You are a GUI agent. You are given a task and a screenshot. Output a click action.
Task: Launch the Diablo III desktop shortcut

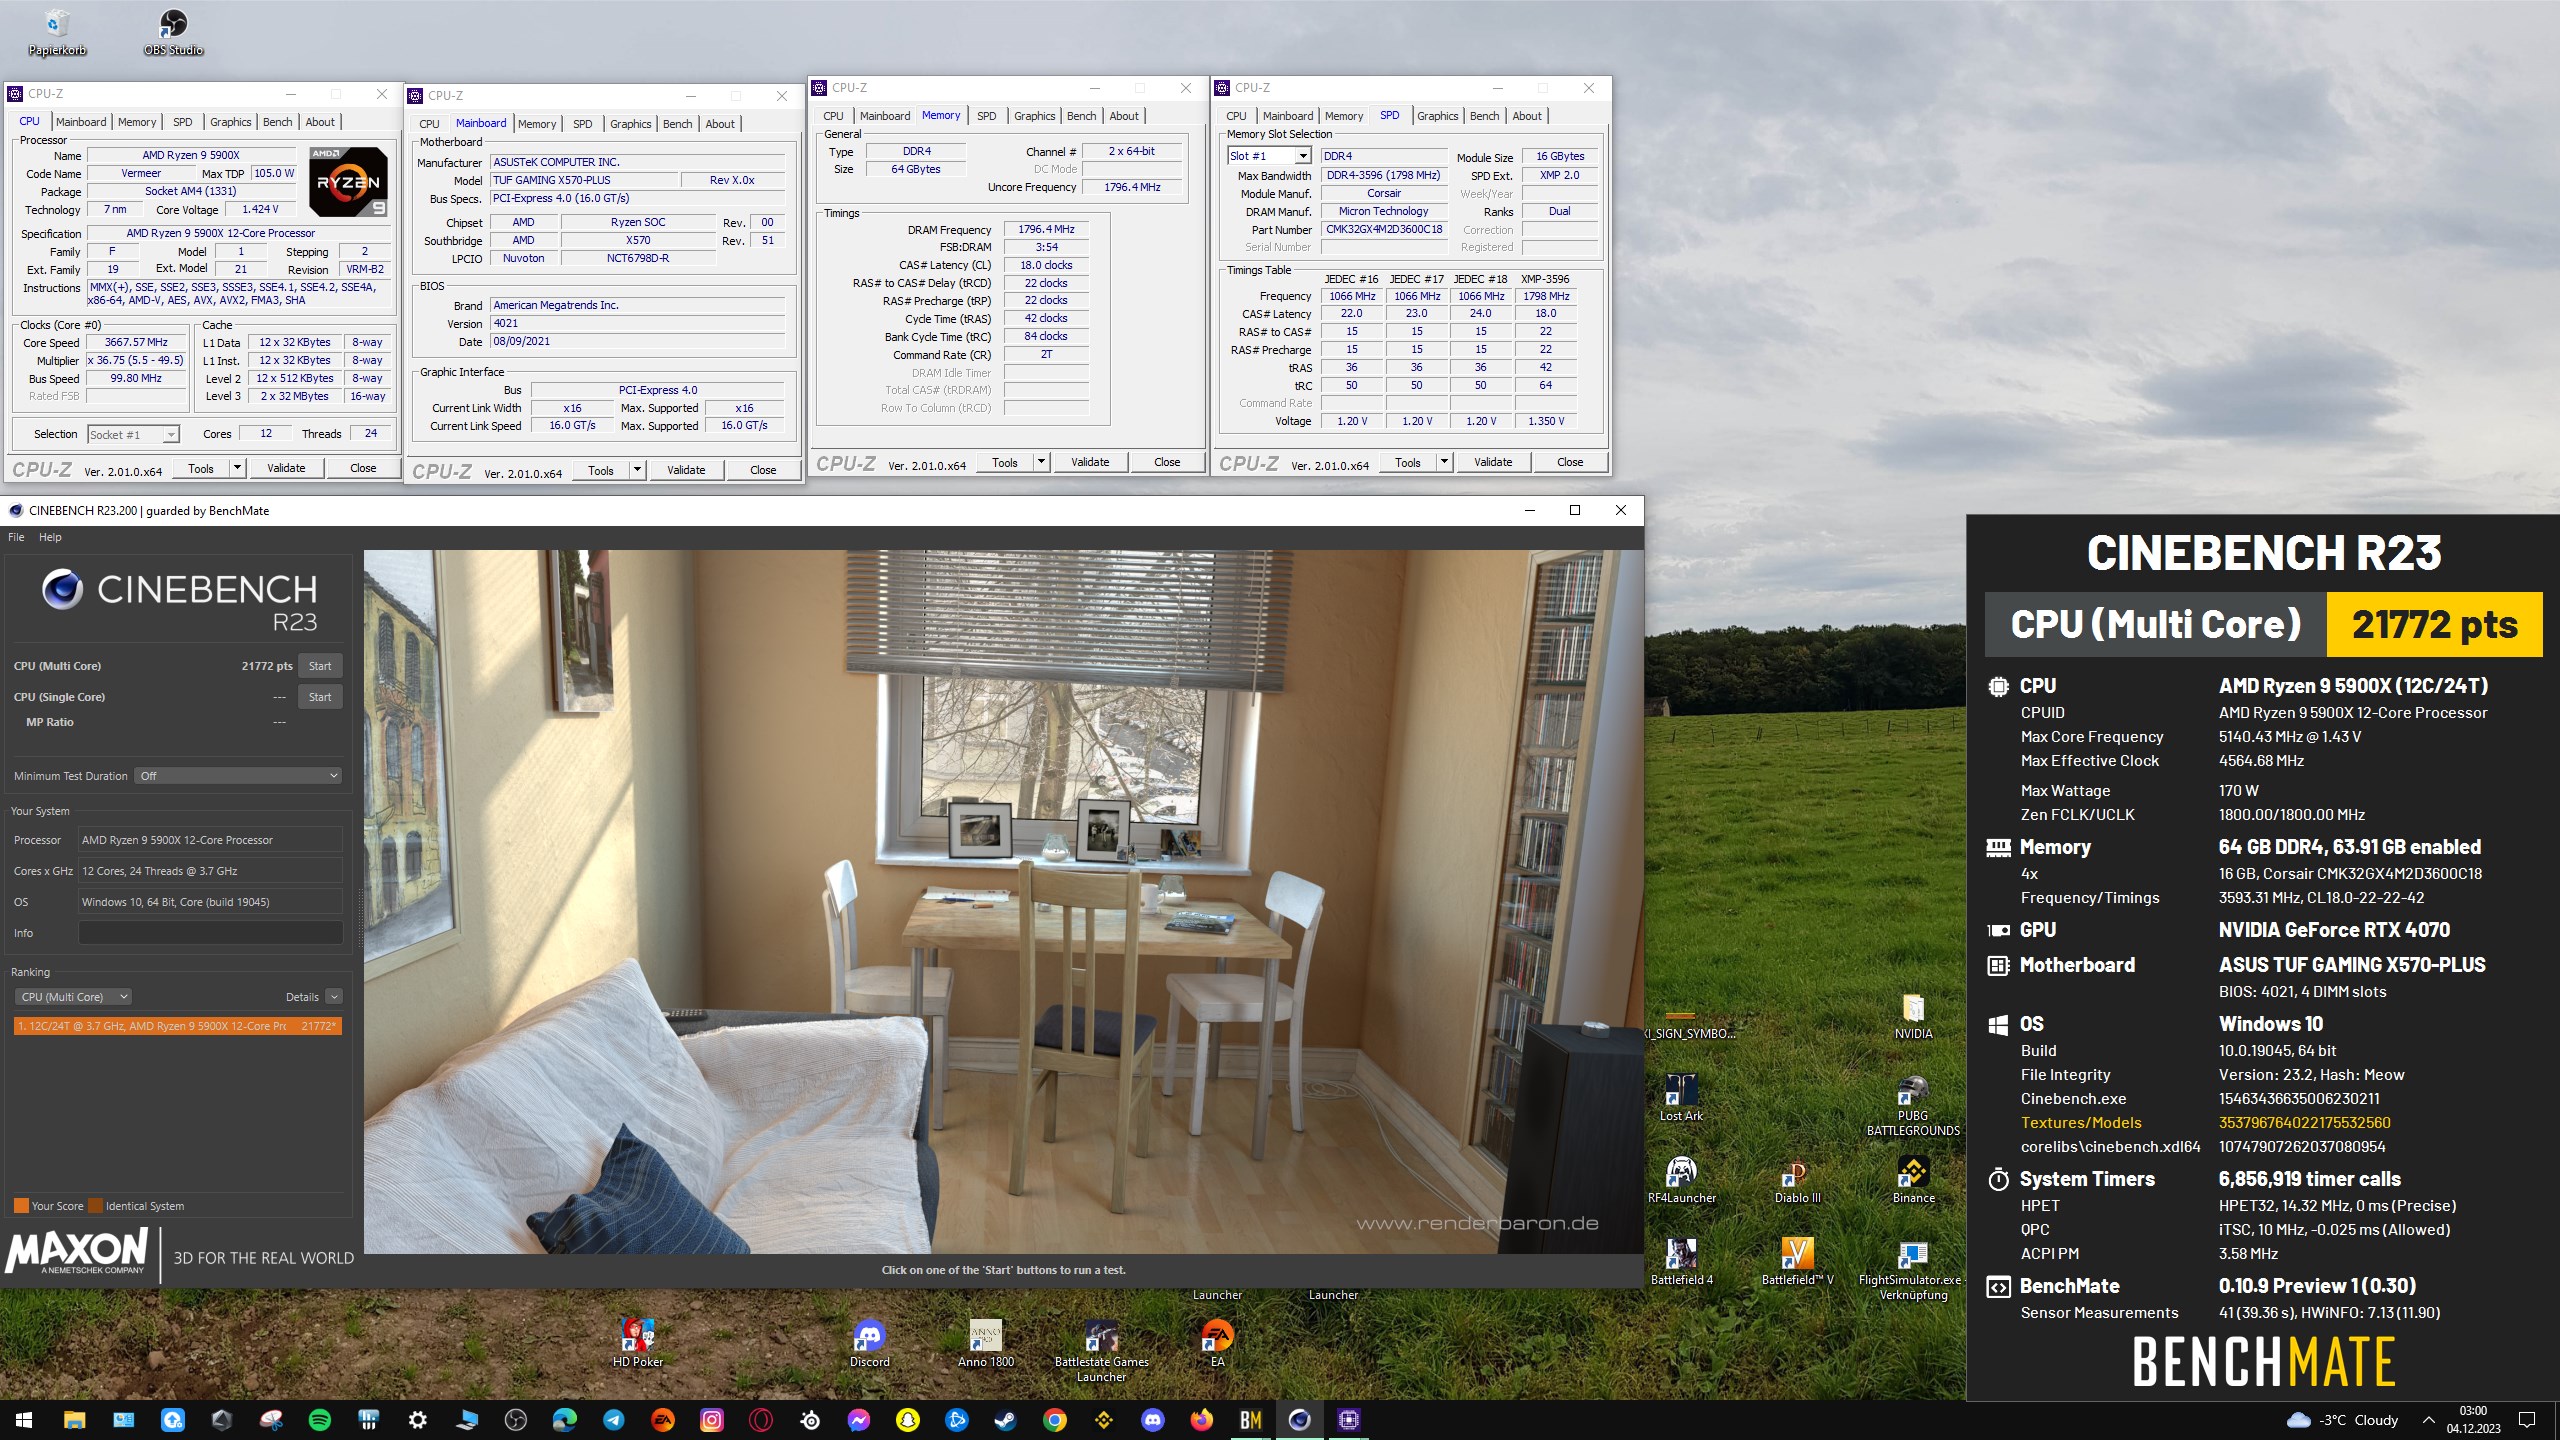1797,1179
